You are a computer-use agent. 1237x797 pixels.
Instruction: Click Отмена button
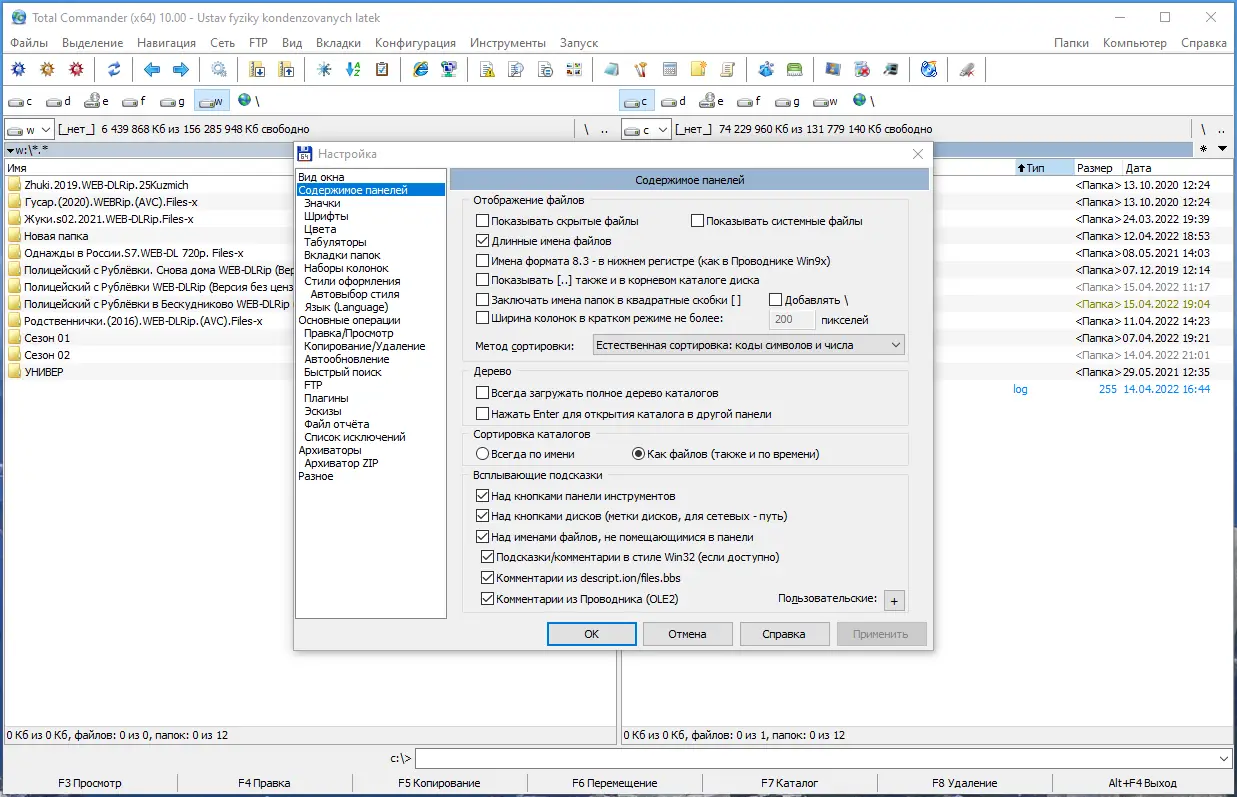click(687, 634)
